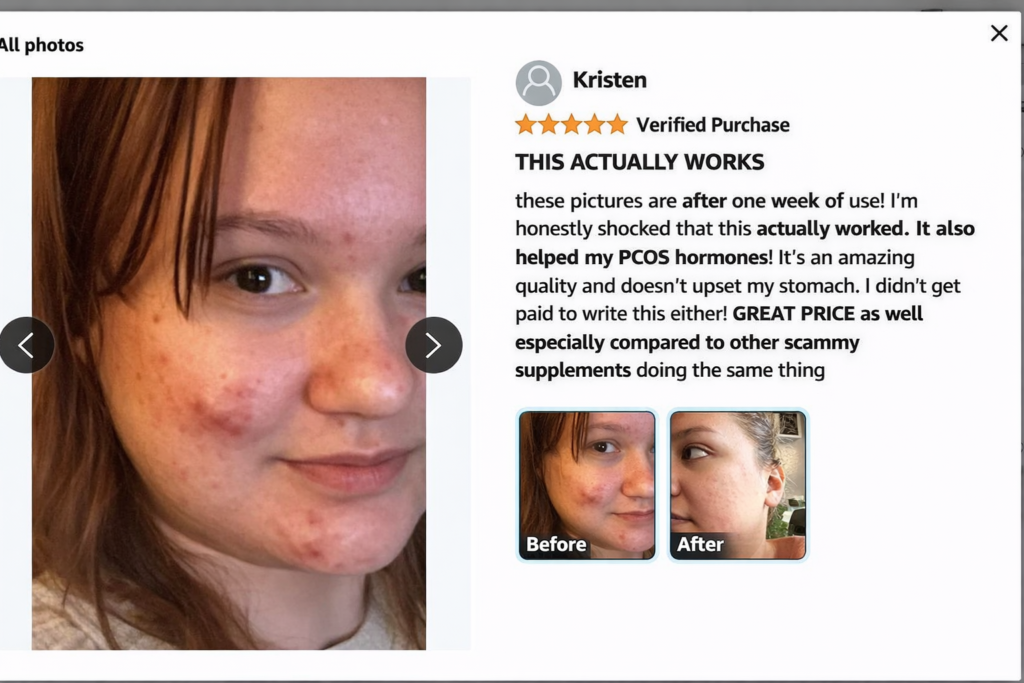Viewport: 1024px width, 683px height.
Task: Click the reviewer name Kristen
Action: [x=609, y=80]
